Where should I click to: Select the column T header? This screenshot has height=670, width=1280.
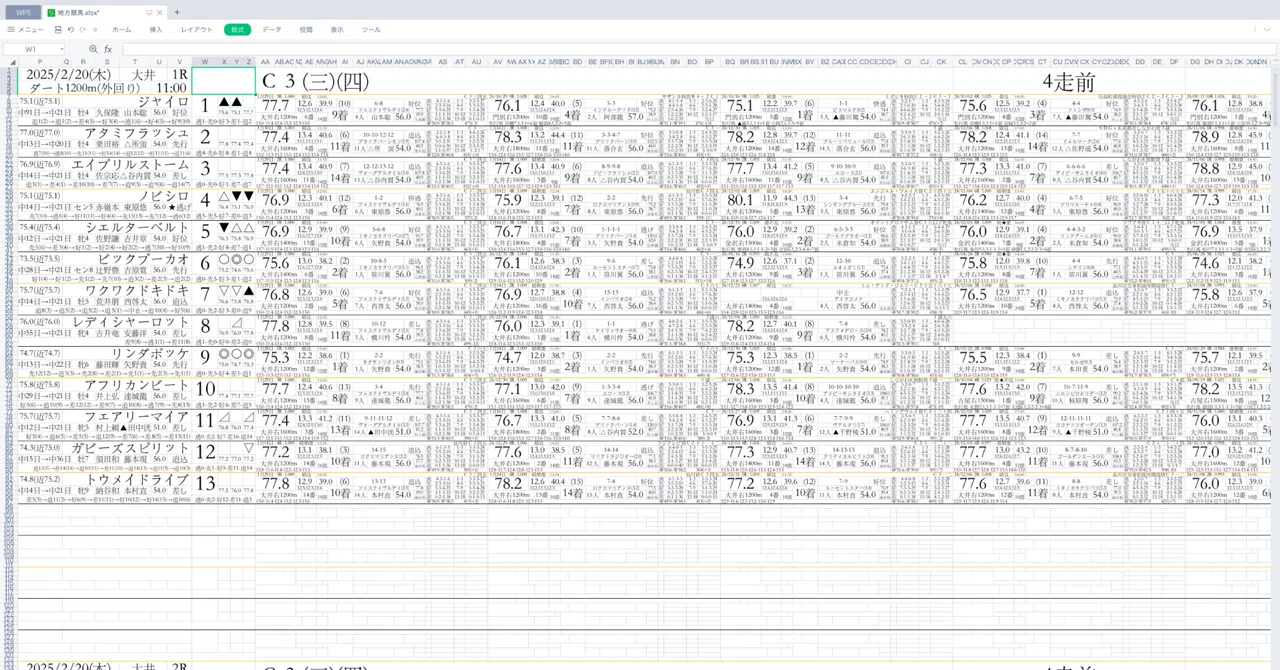click(135, 61)
